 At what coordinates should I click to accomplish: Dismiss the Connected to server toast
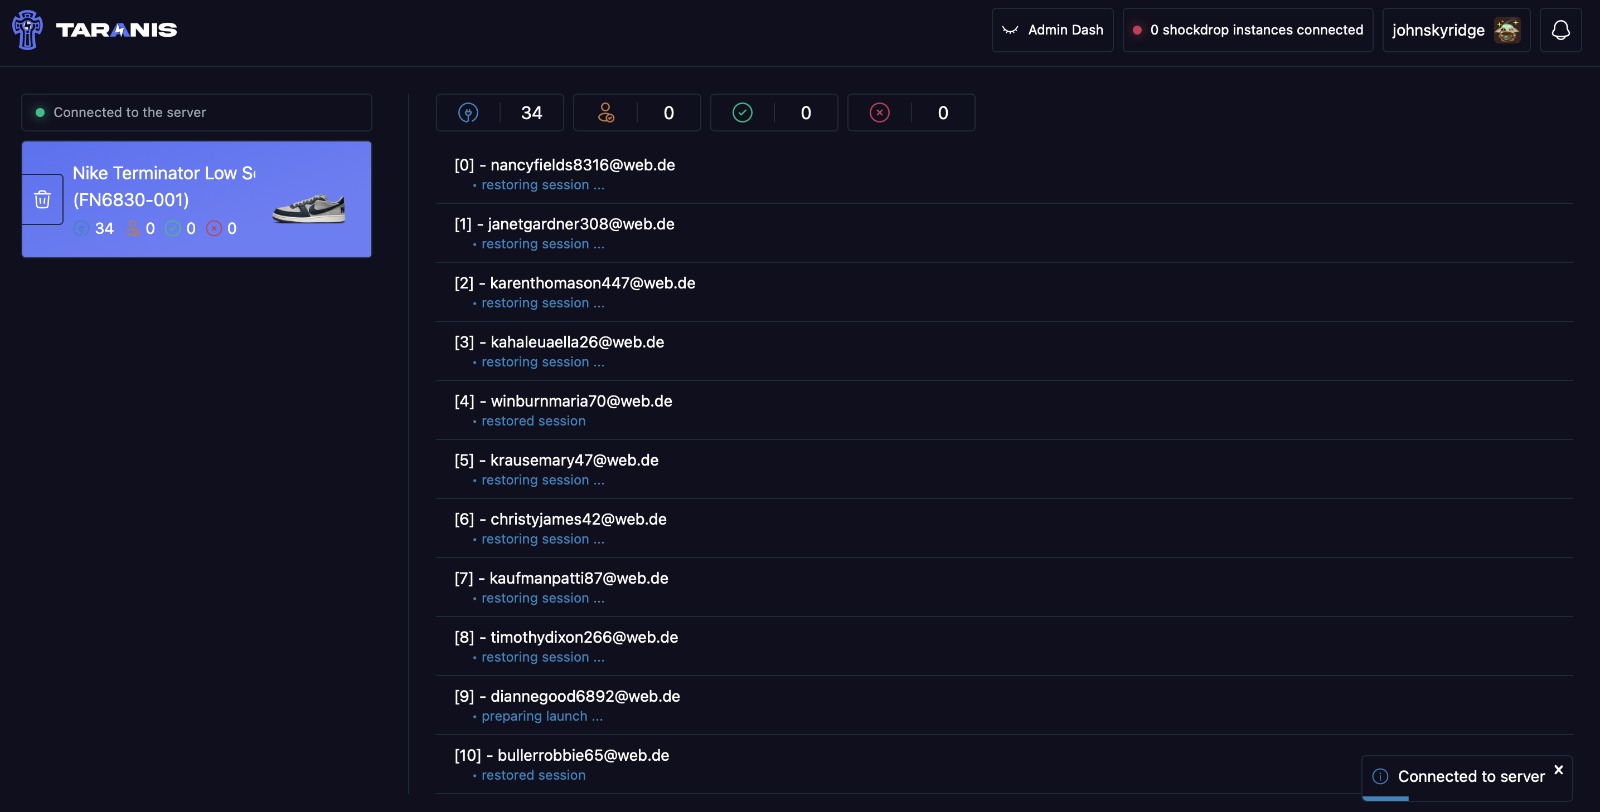(1558, 769)
